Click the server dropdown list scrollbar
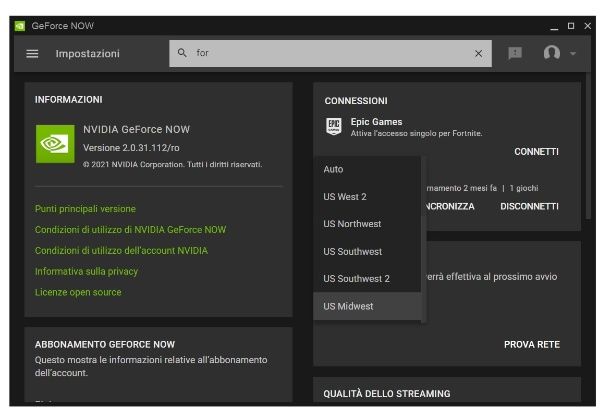 click(424, 239)
